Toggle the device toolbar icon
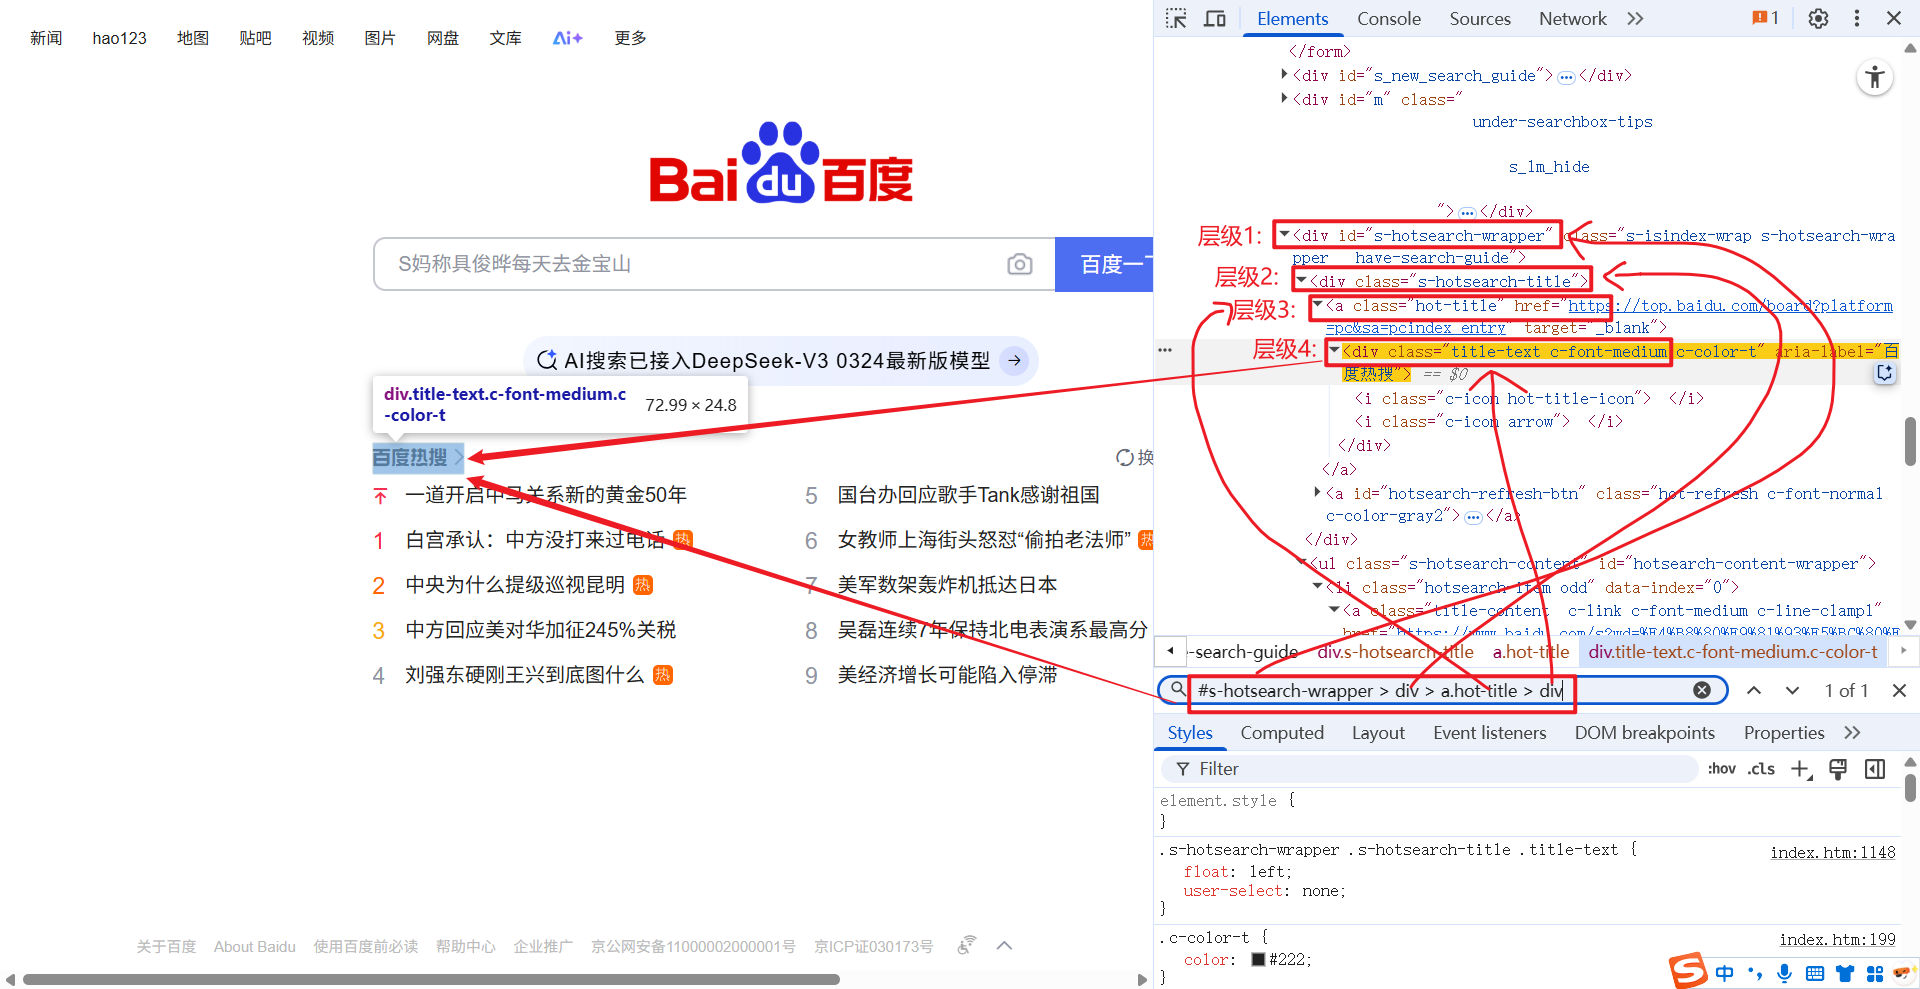Screen dimensions: 1920x989 [x=1215, y=19]
